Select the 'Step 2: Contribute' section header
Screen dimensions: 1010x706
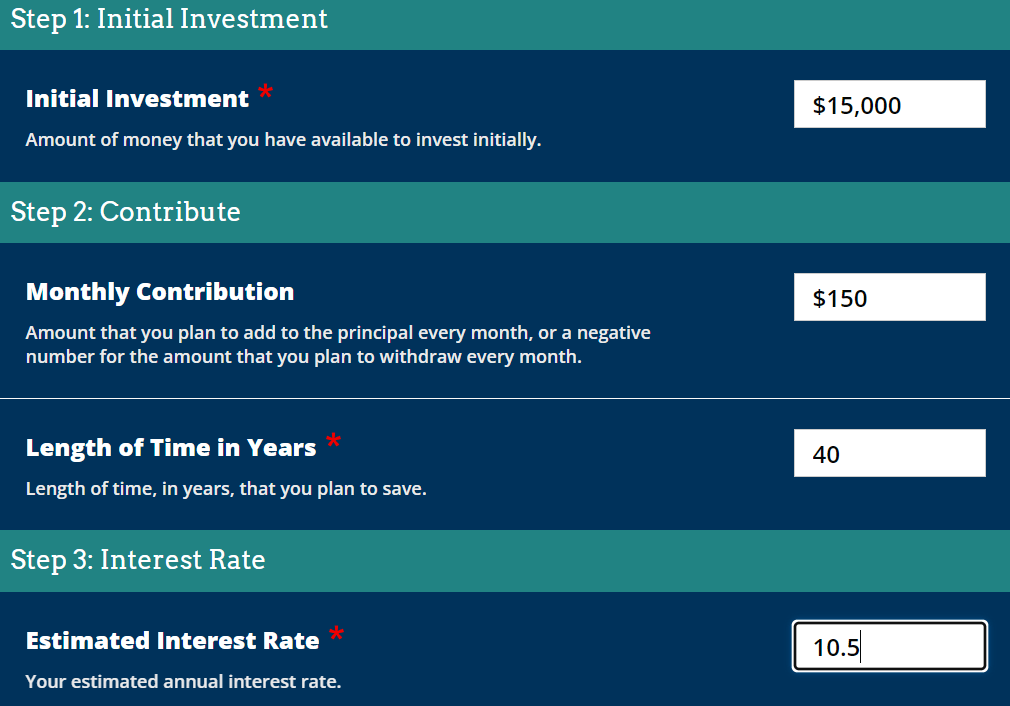[125, 212]
